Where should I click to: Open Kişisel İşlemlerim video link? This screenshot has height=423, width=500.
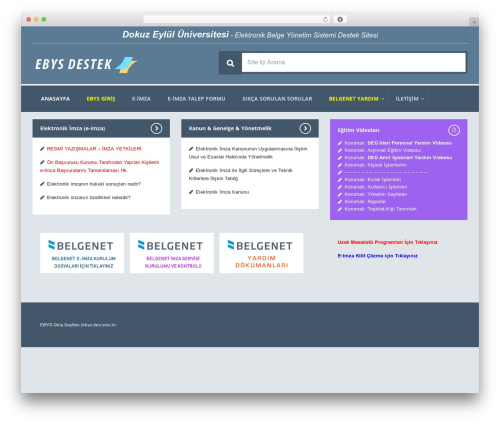[x=376, y=165]
